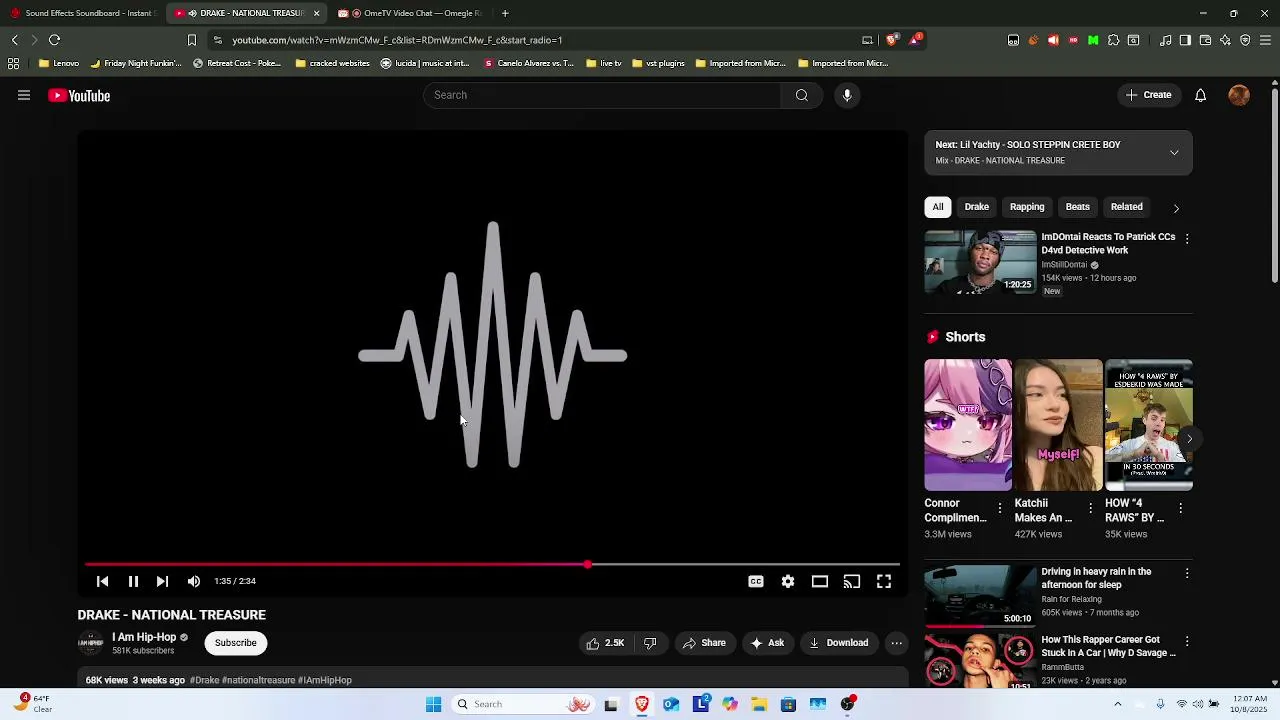Click the YouTube search magnifier button

coord(802,95)
